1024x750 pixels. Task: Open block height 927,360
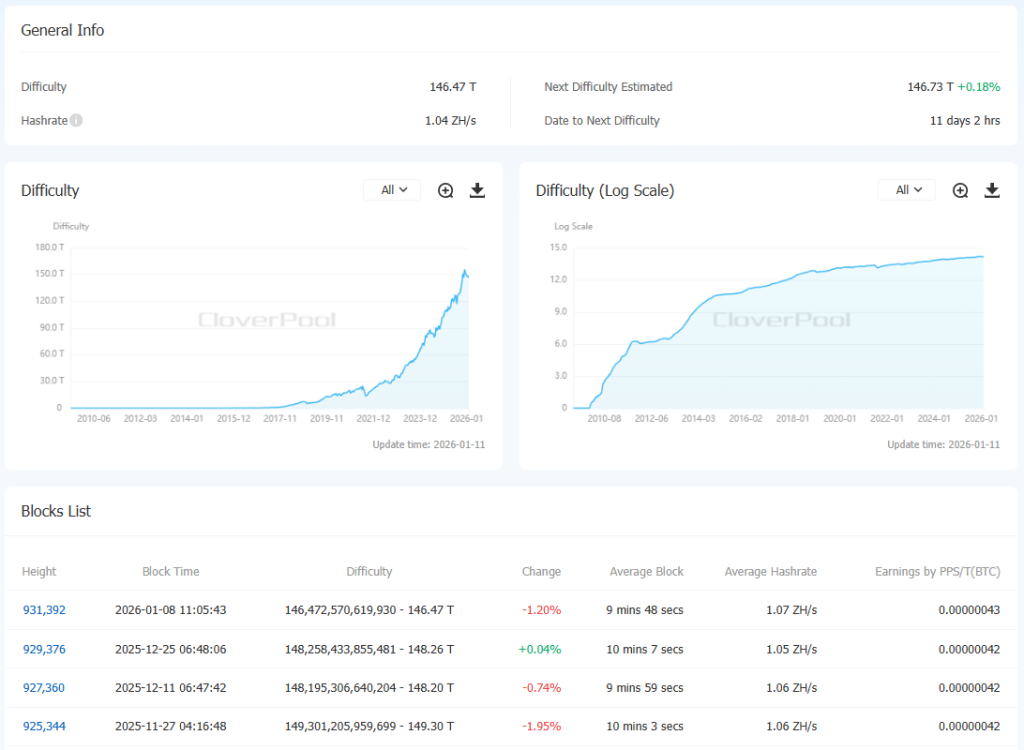(x=44, y=688)
